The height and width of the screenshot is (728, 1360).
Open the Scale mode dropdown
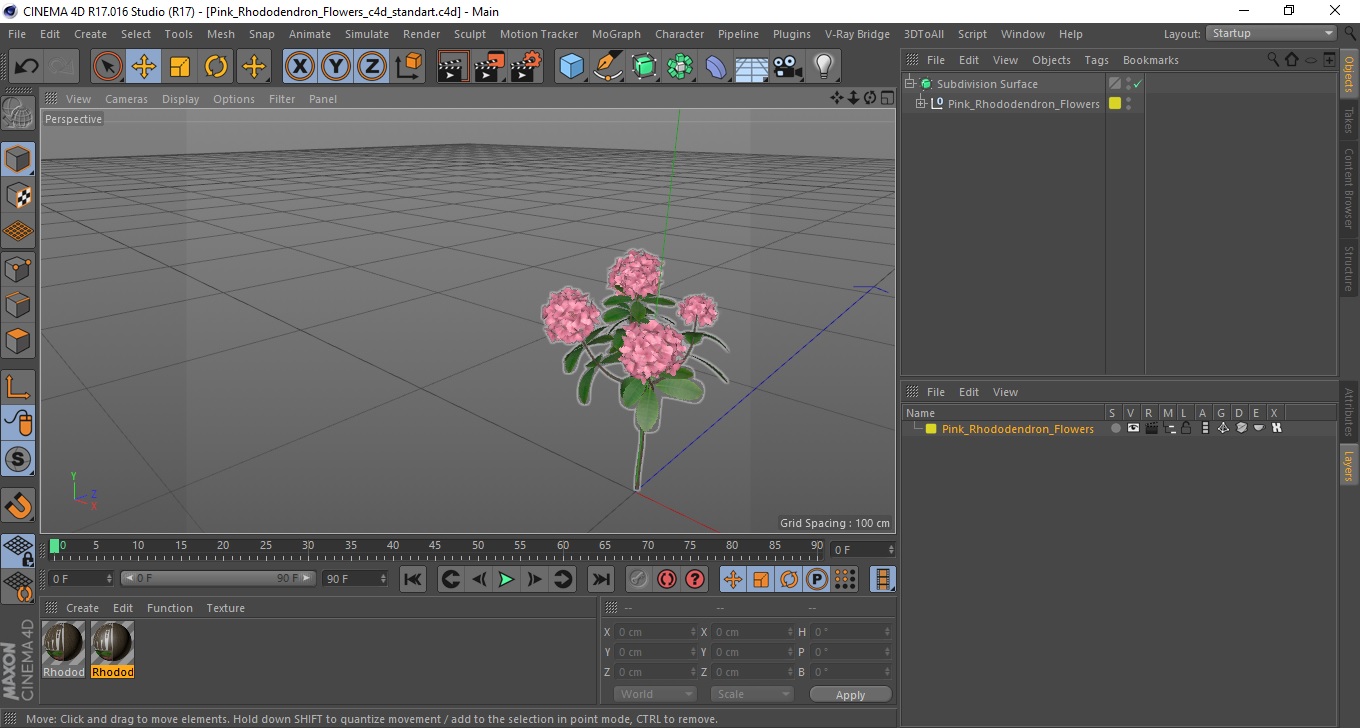click(752, 694)
